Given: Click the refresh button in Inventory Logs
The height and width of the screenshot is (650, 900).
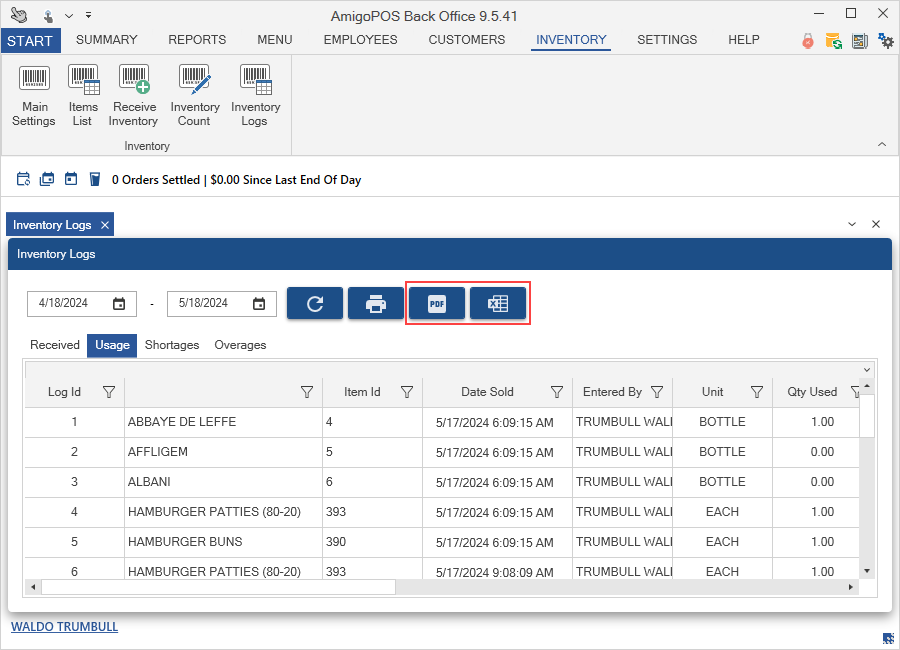Looking at the screenshot, I should 315,303.
